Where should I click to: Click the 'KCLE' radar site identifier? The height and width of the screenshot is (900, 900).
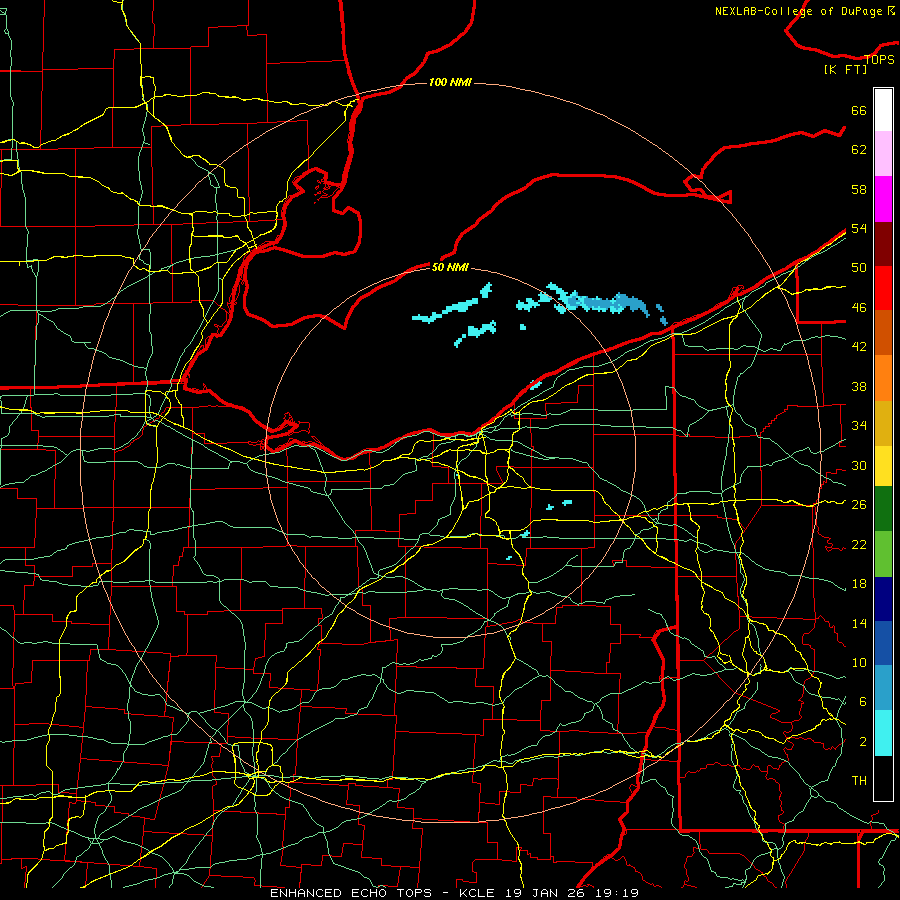click(476, 893)
